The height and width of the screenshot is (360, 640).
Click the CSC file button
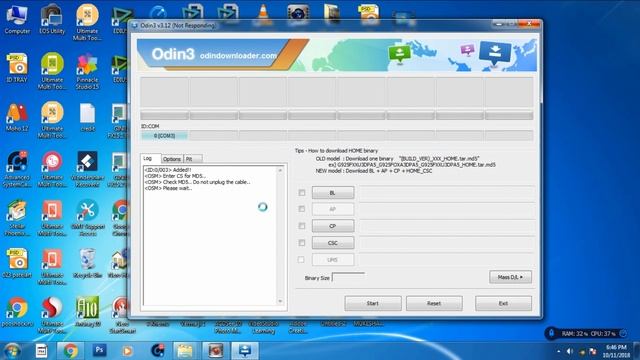(333, 243)
